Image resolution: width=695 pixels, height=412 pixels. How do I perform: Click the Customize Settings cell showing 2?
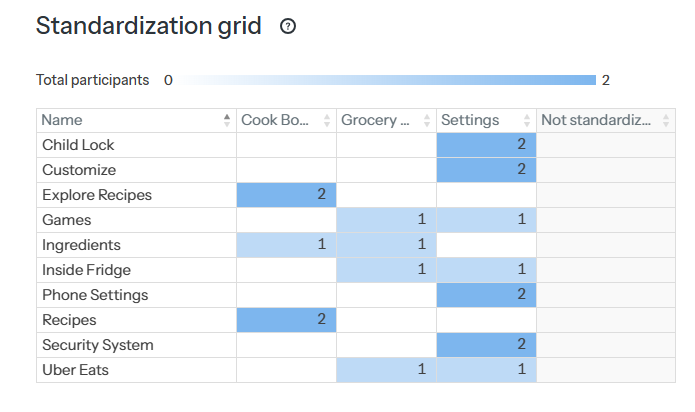[486, 170]
